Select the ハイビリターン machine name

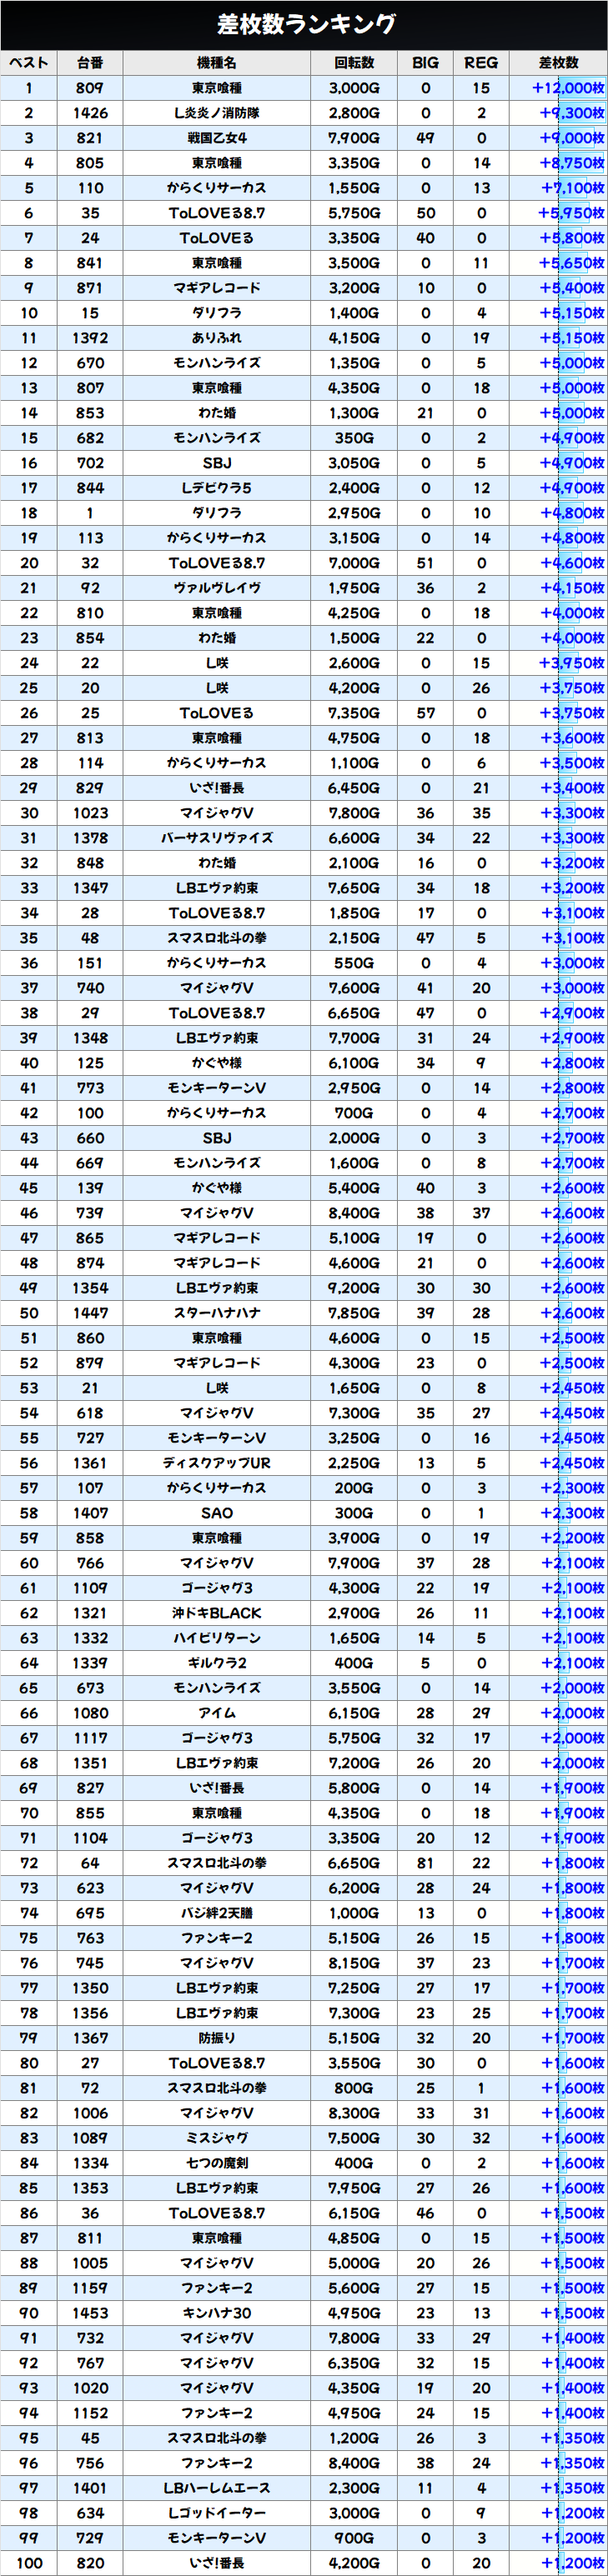(x=217, y=1638)
